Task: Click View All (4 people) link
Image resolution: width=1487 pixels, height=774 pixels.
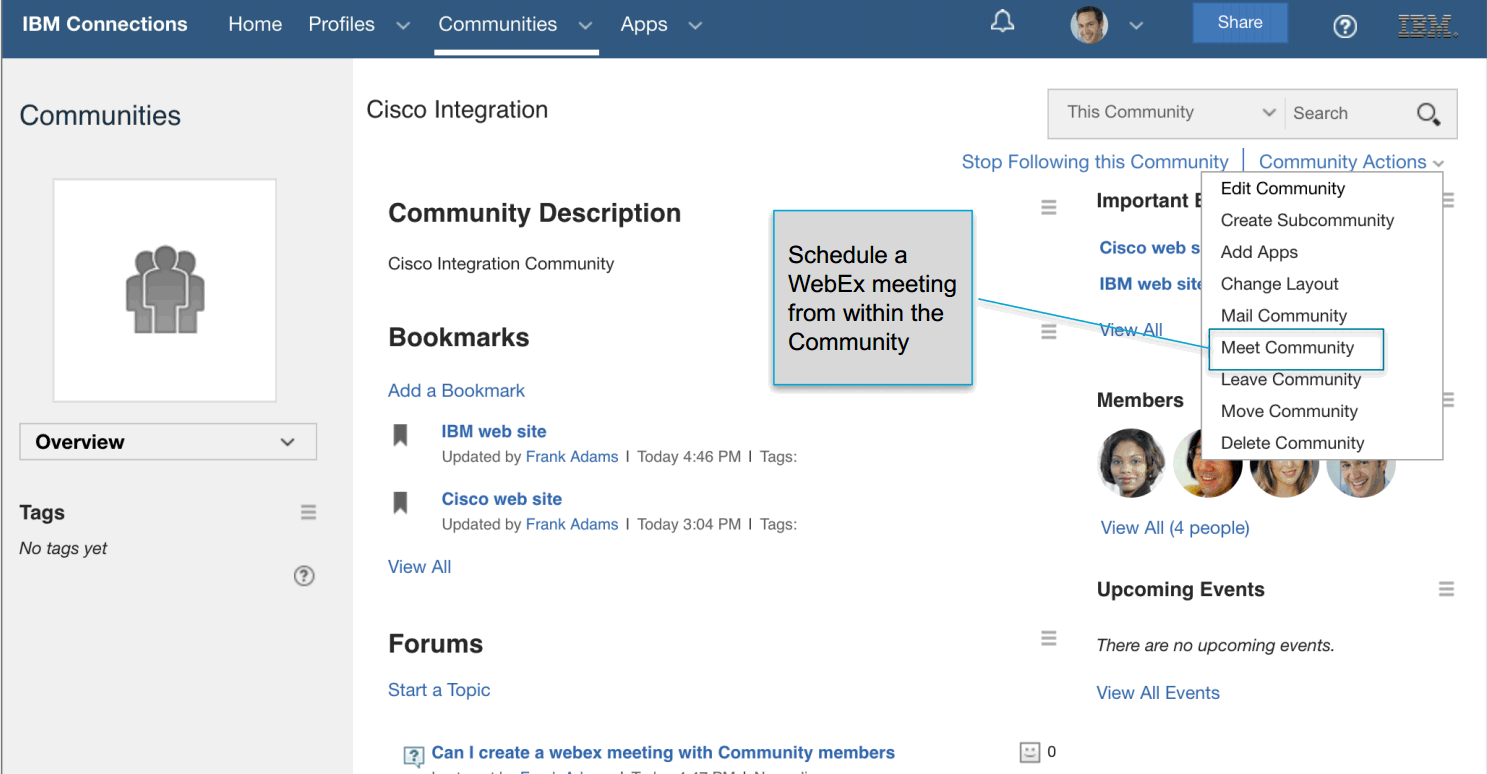Action: pyautogui.click(x=1175, y=528)
